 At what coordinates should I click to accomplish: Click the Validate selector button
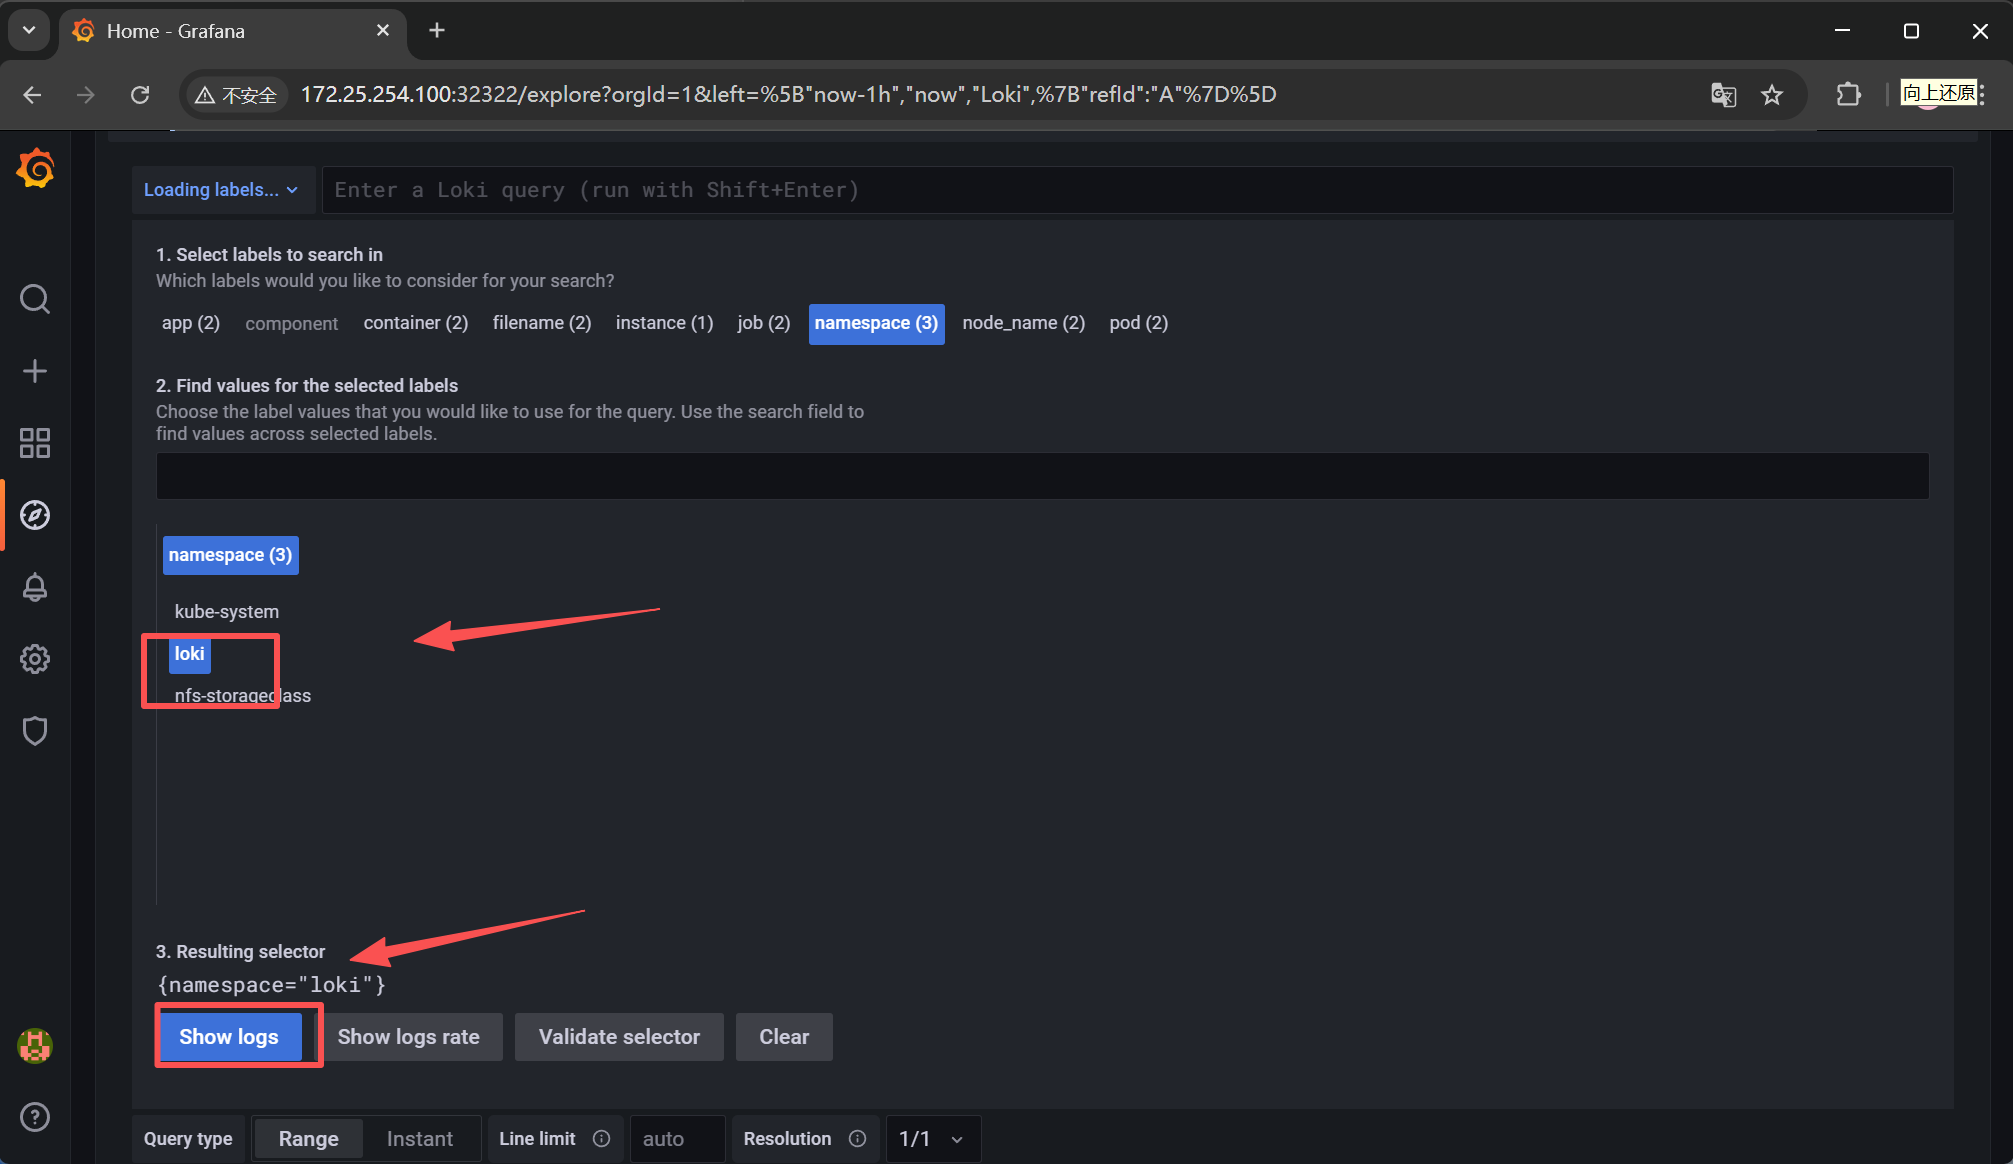[x=619, y=1037]
